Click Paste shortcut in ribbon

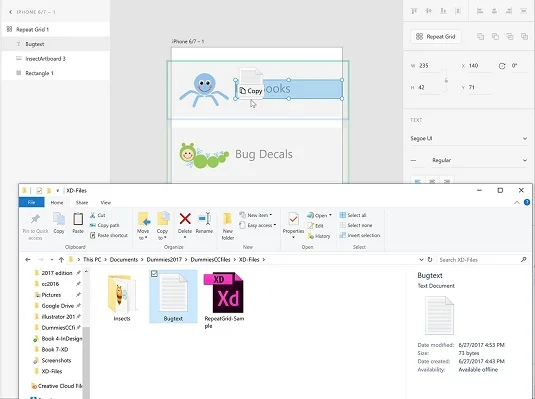tap(109, 236)
